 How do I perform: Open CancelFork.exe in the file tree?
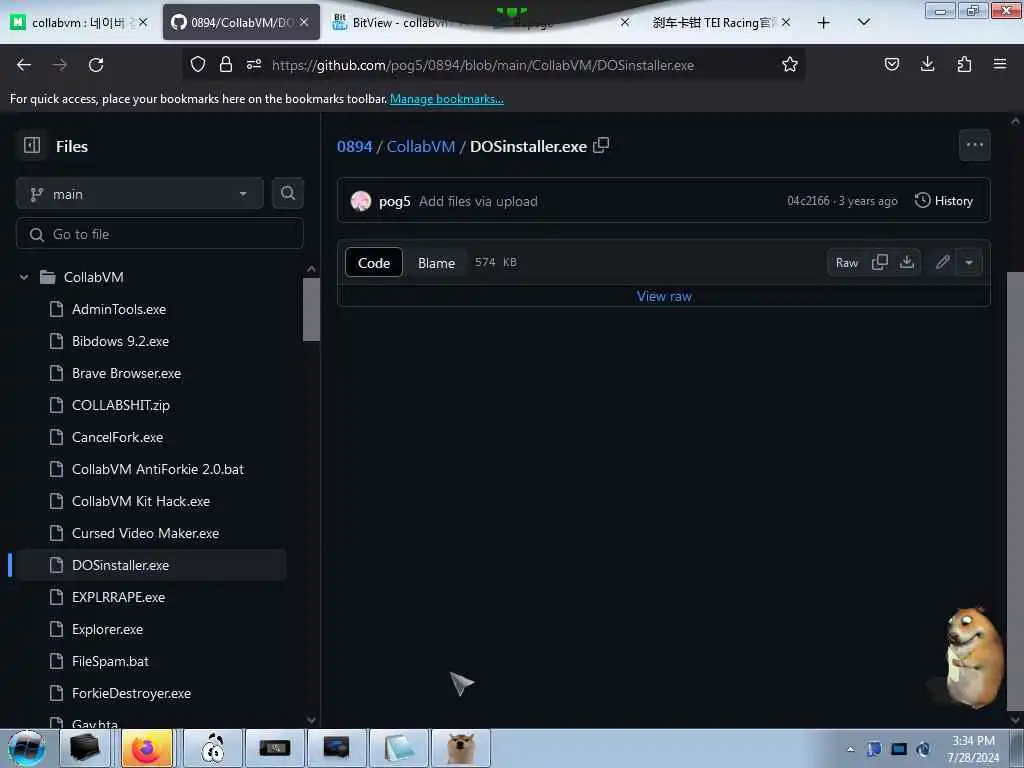pyautogui.click(x=118, y=438)
